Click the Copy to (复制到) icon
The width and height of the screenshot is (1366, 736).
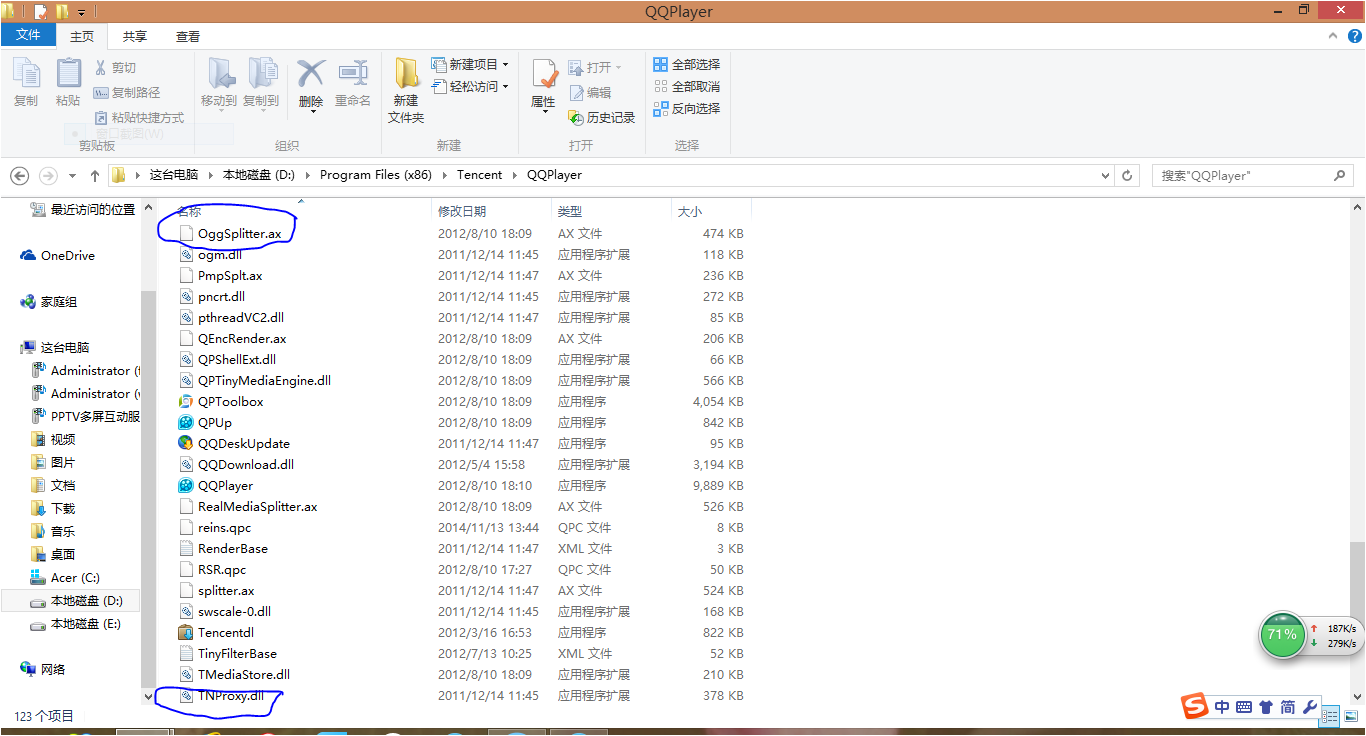click(261, 74)
